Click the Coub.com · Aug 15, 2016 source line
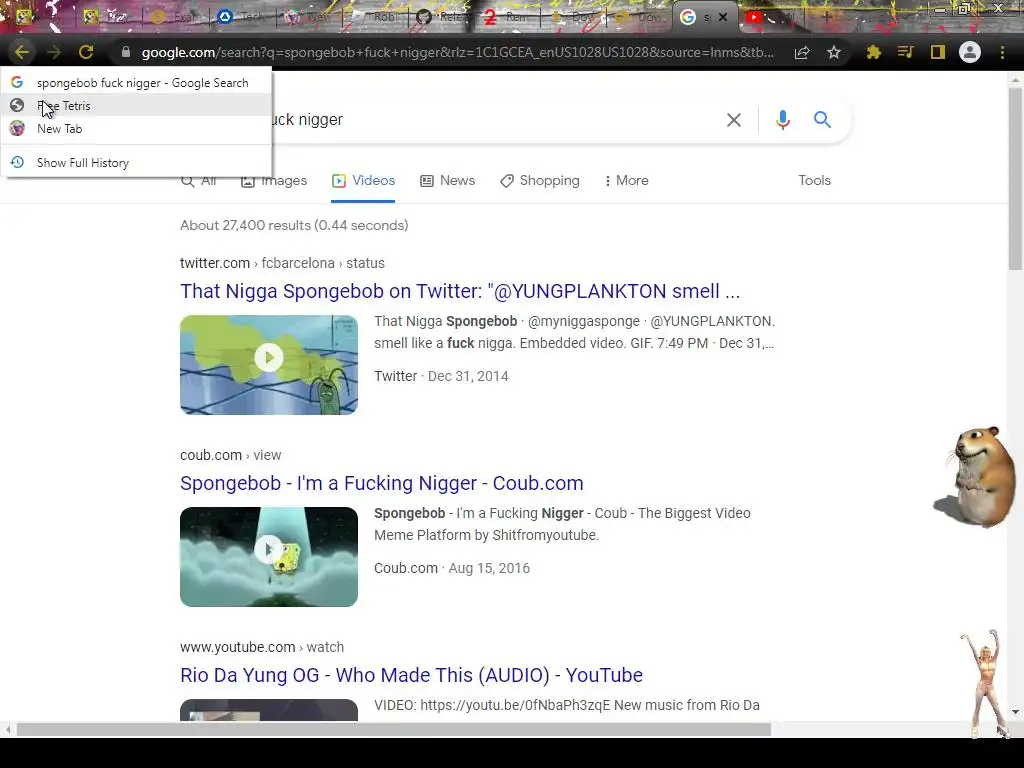Screen dimensions: 1024x768 [x=452, y=568]
